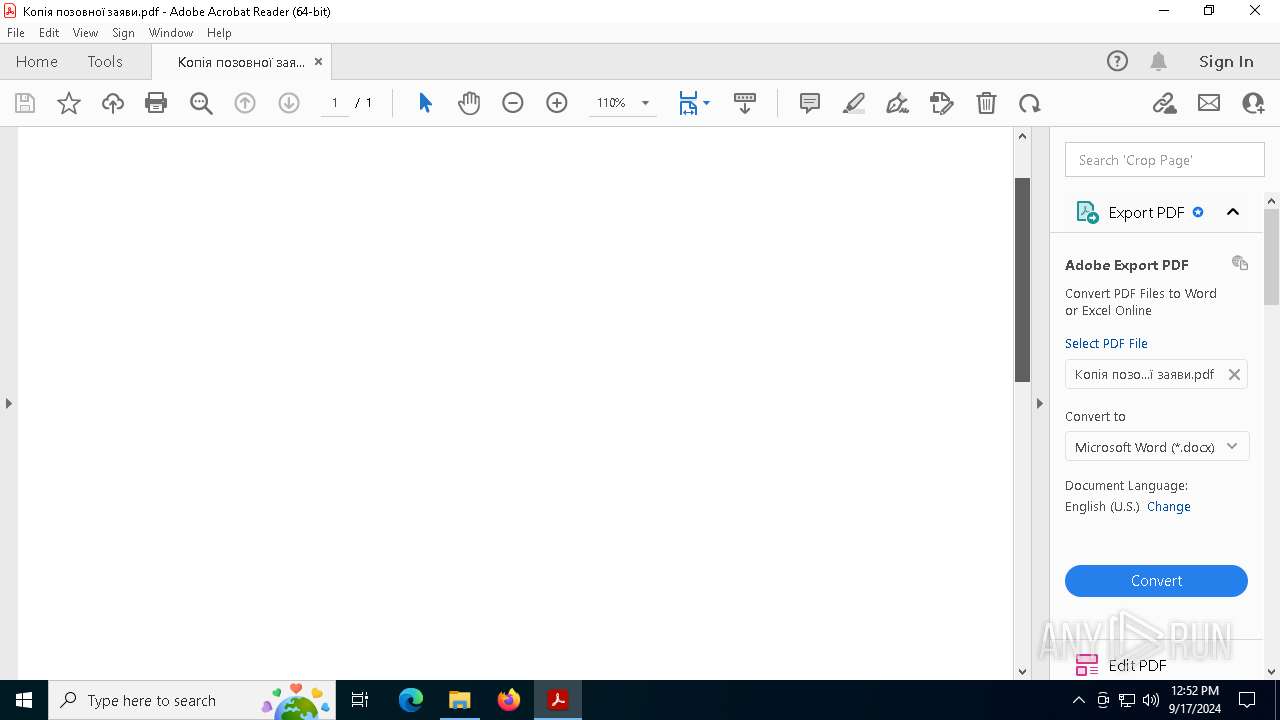
Task: Bookmark file with the star icon
Action: 69,103
